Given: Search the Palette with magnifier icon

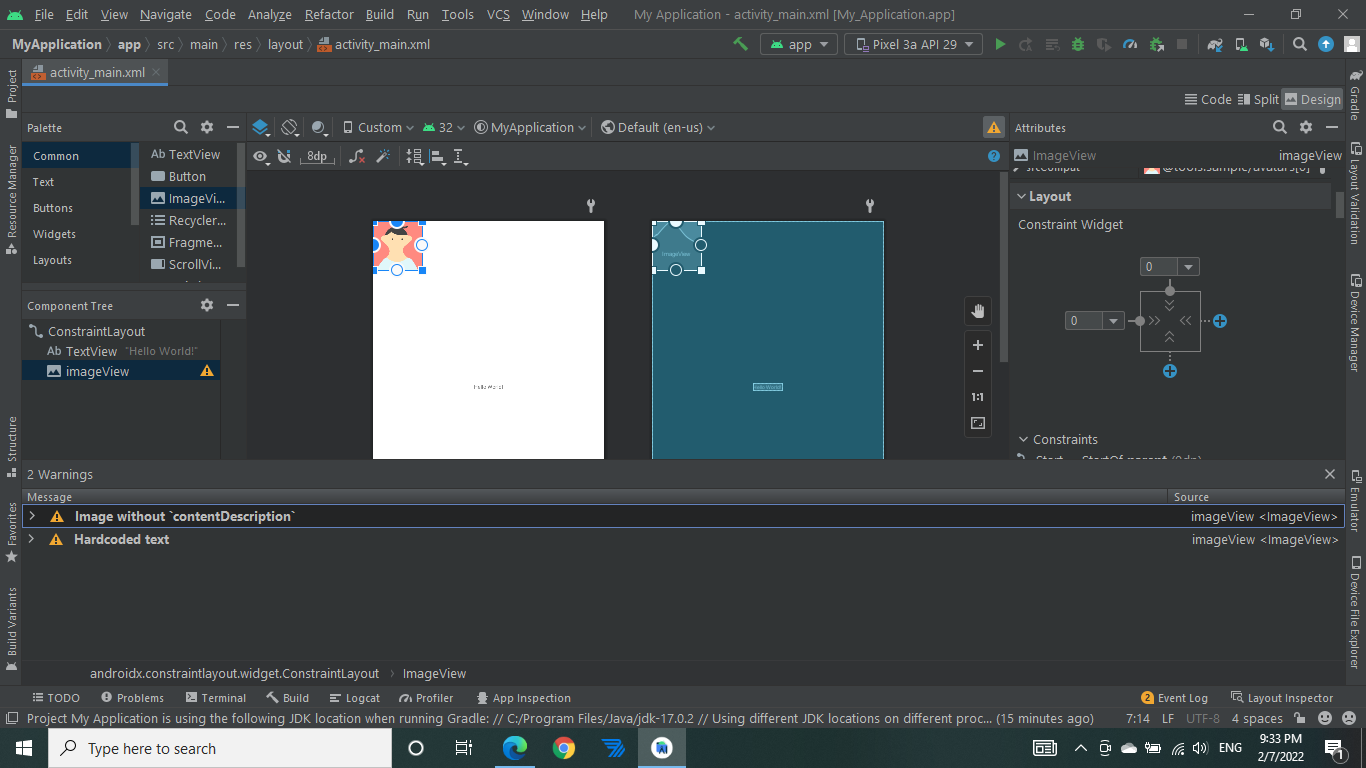Looking at the screenshot, I should click(181, 127).
